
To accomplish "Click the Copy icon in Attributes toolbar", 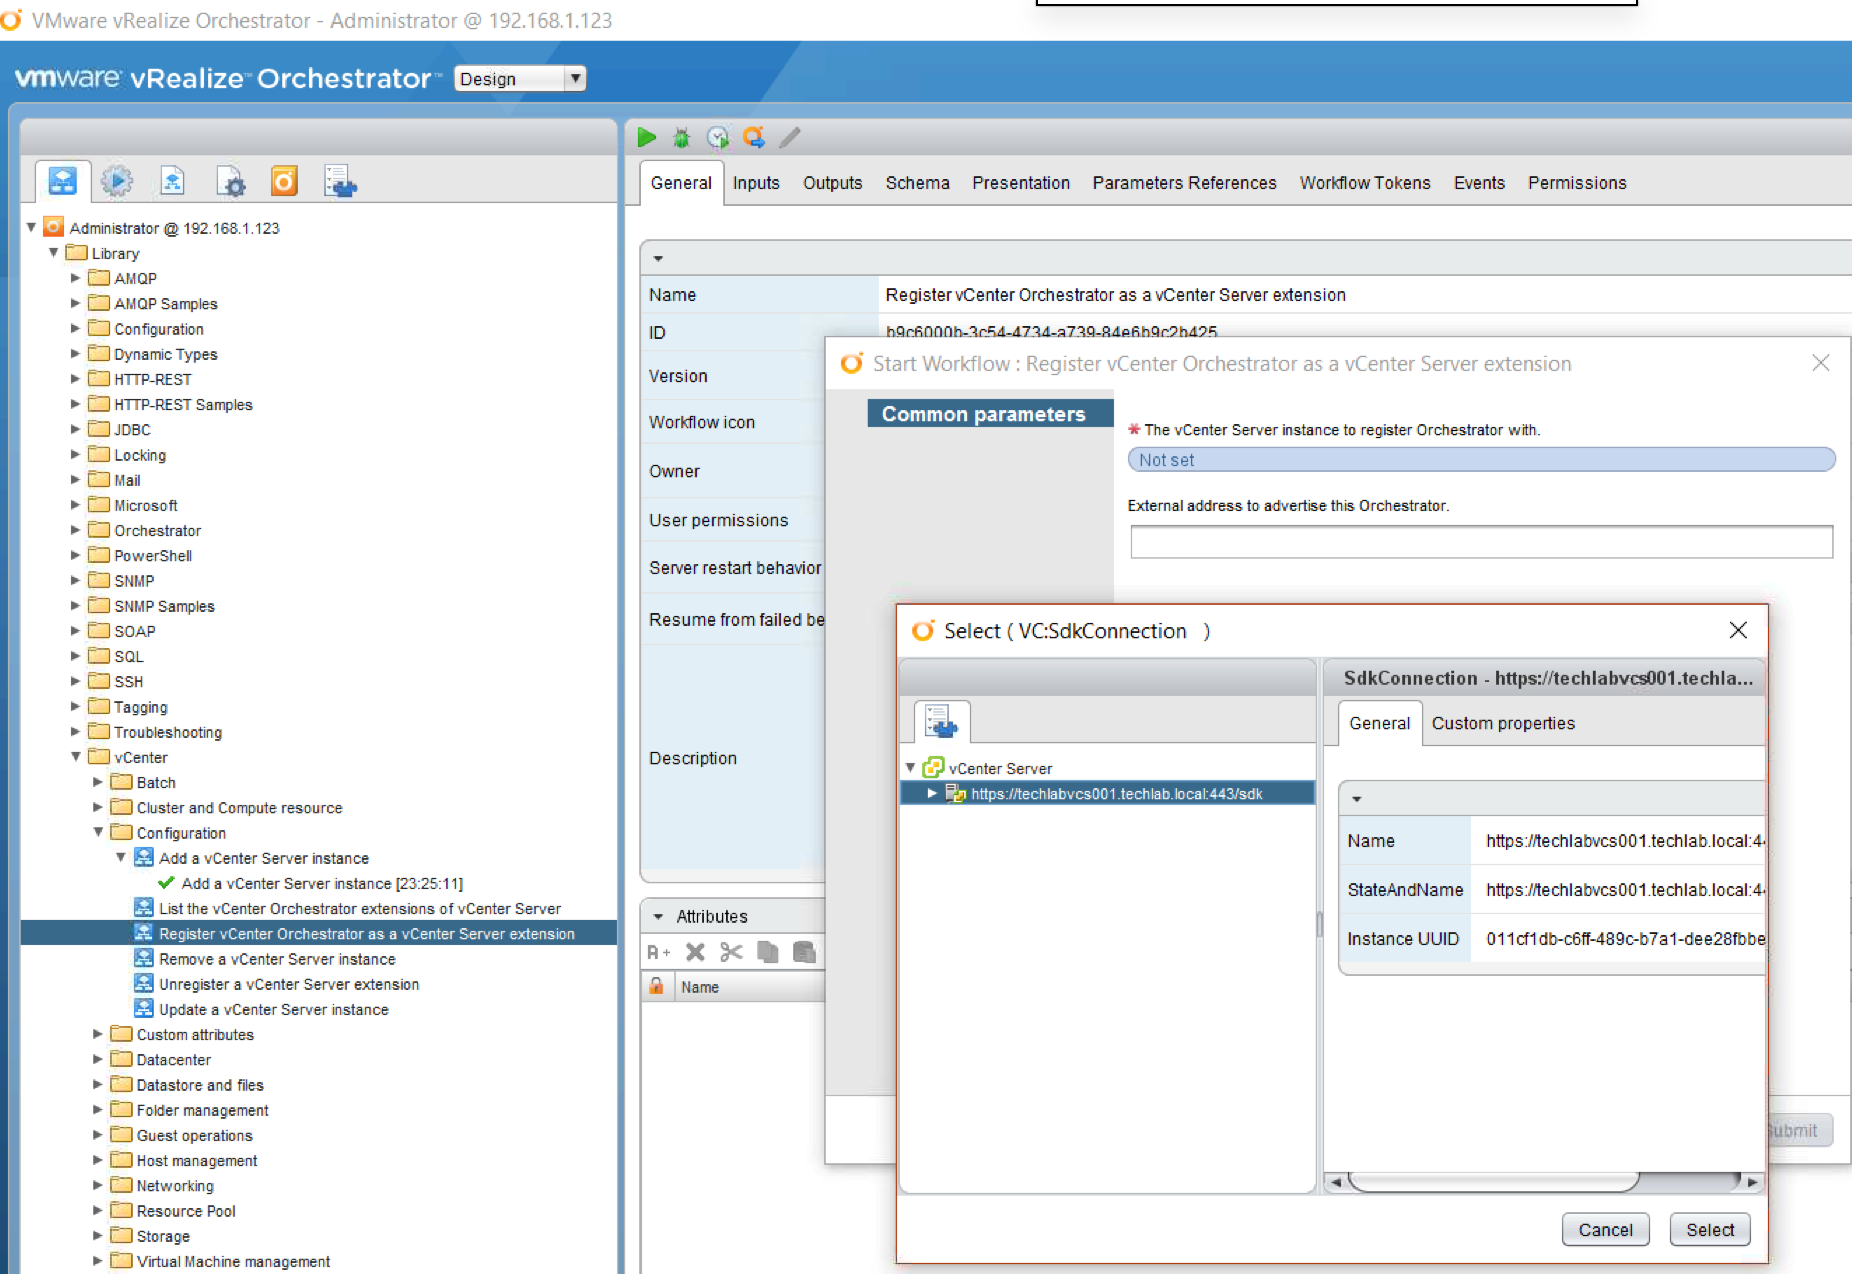I will click(768, 952).
